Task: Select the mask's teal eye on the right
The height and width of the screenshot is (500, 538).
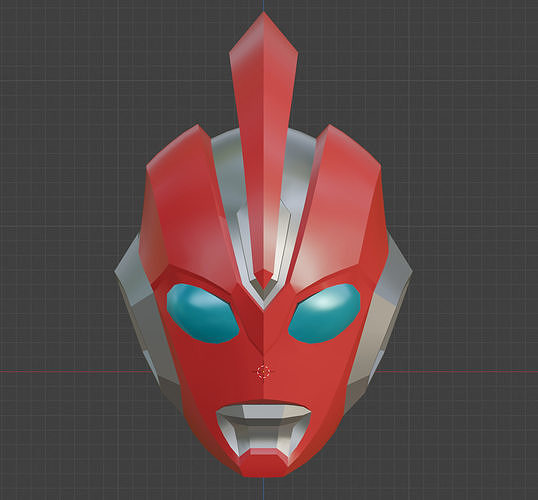Action: (324, 313)
